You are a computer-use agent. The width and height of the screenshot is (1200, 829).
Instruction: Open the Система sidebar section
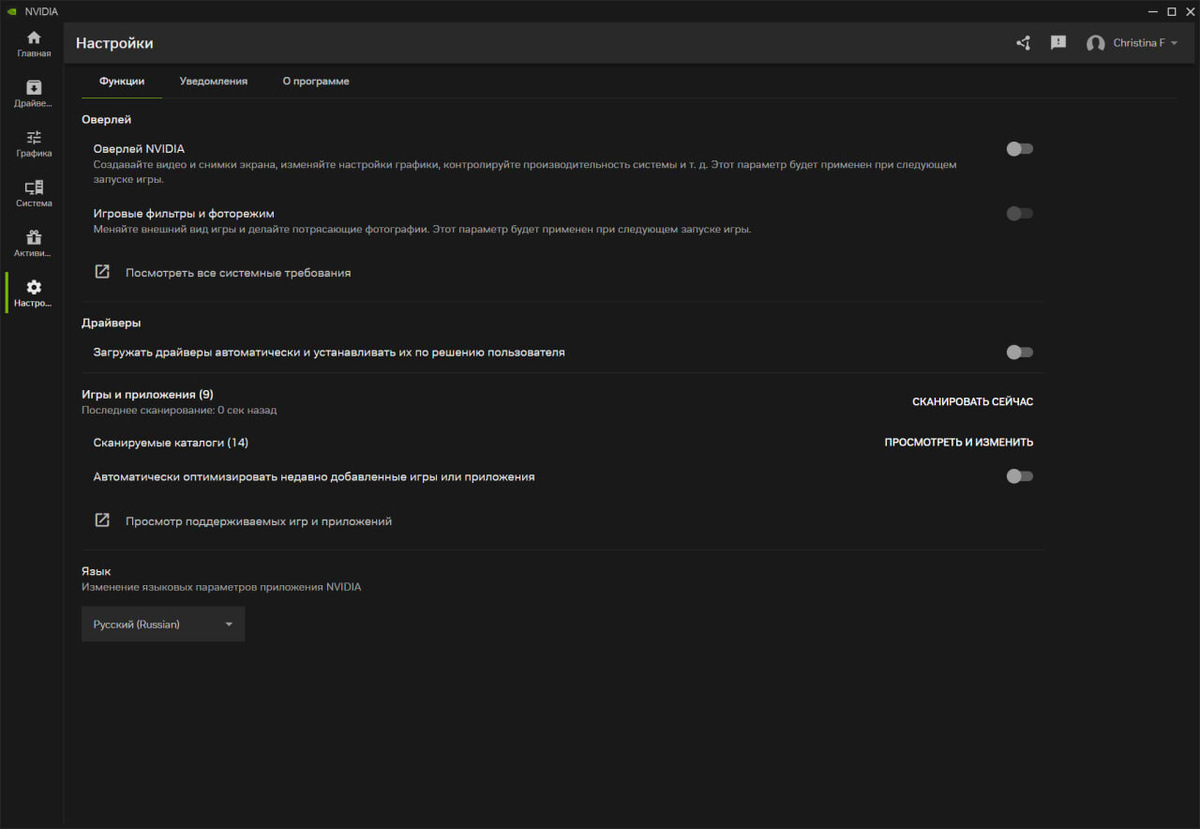point(33,194)
